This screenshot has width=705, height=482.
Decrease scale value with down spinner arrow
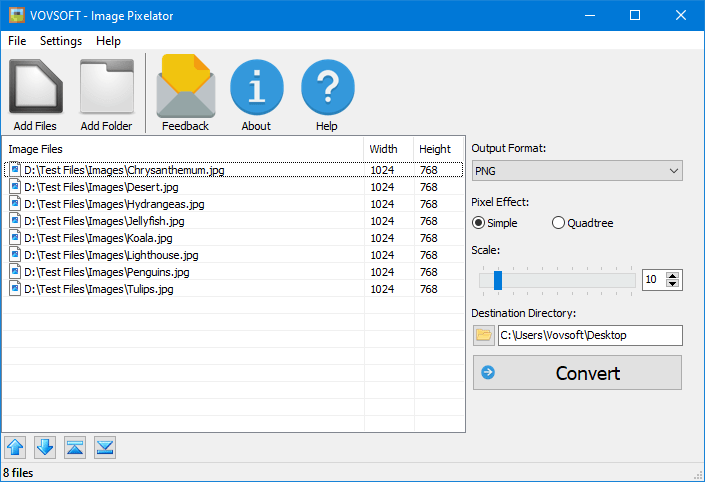click(673, 284)
